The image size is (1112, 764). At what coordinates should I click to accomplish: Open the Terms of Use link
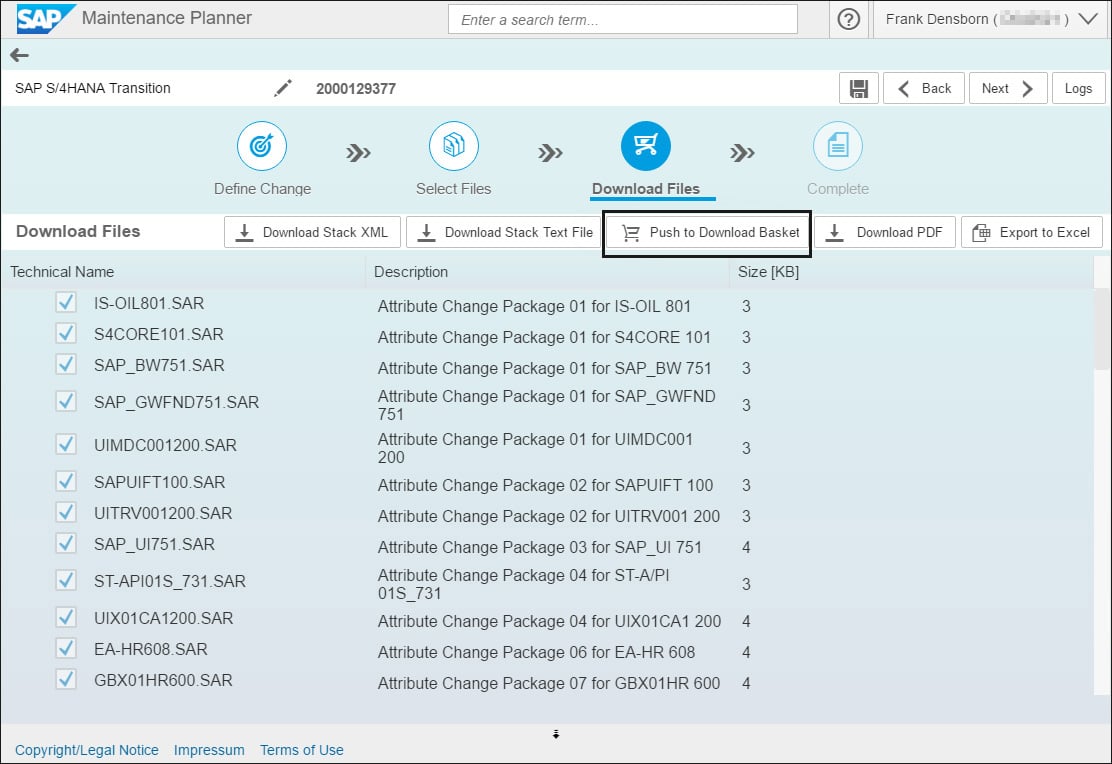tap(301, 750)
